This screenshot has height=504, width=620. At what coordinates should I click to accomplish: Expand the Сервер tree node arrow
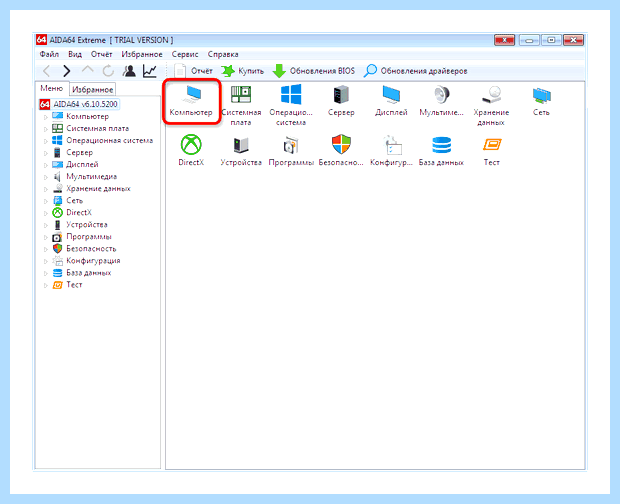tap(46, 153)
